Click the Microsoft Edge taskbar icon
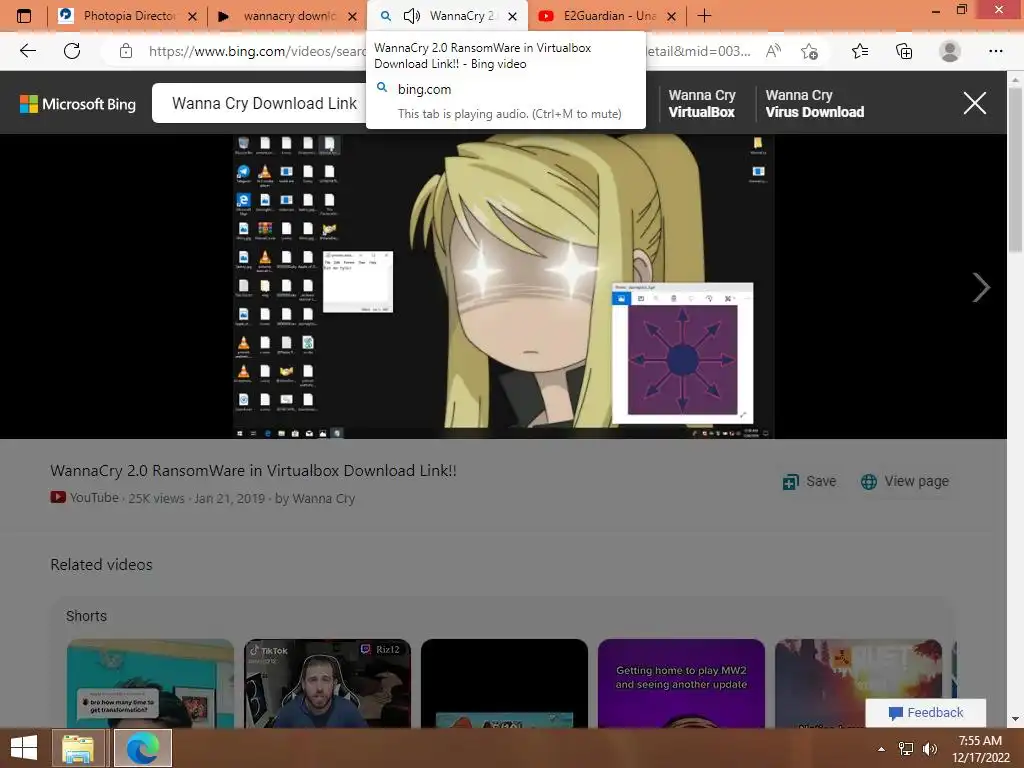The image size is (1024, 768). pyautogui.click(x=142, y=748)
